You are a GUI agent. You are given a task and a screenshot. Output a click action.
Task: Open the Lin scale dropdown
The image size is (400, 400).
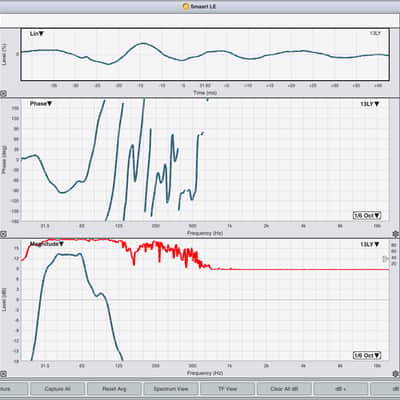pyautogui.click(x=37, y=34)
